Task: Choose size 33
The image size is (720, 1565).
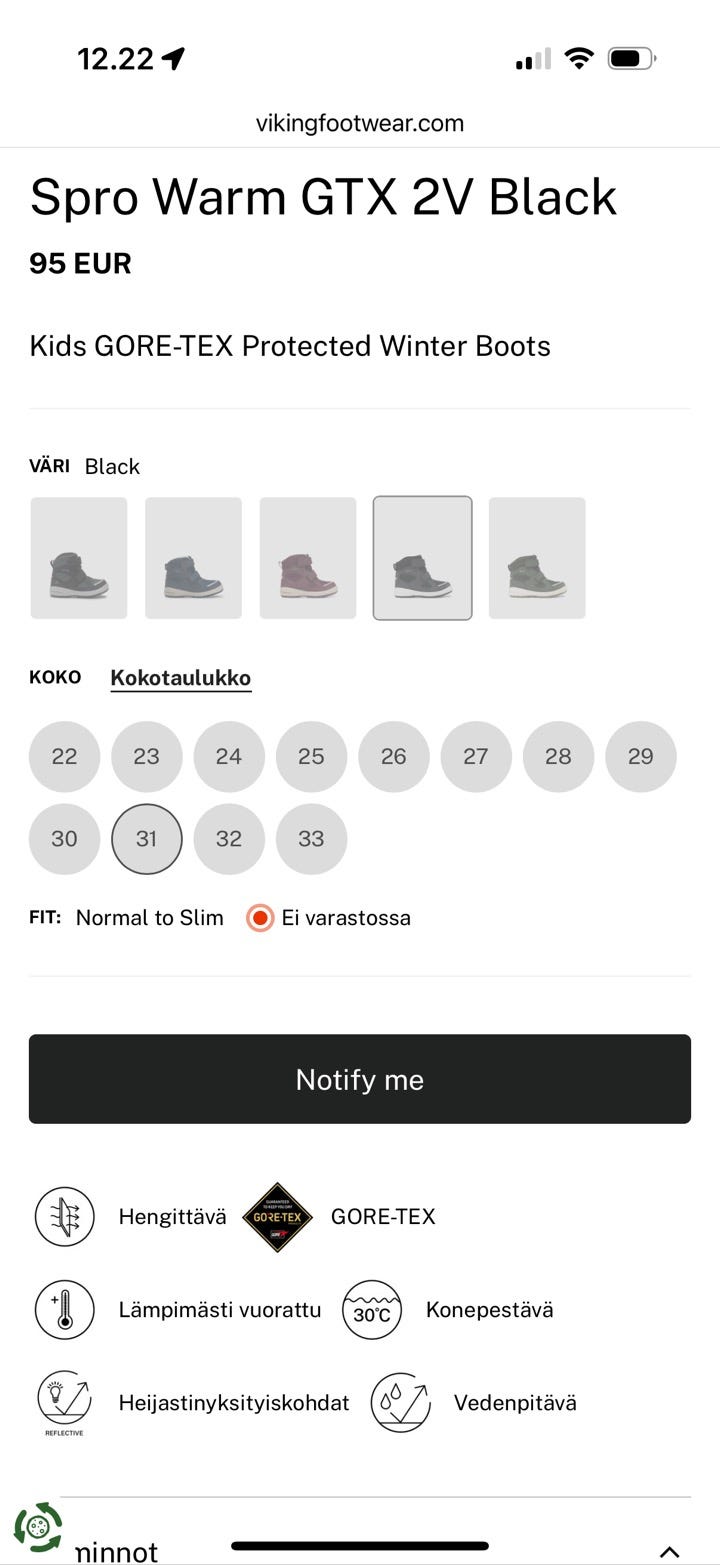Action: click(311, 839)
